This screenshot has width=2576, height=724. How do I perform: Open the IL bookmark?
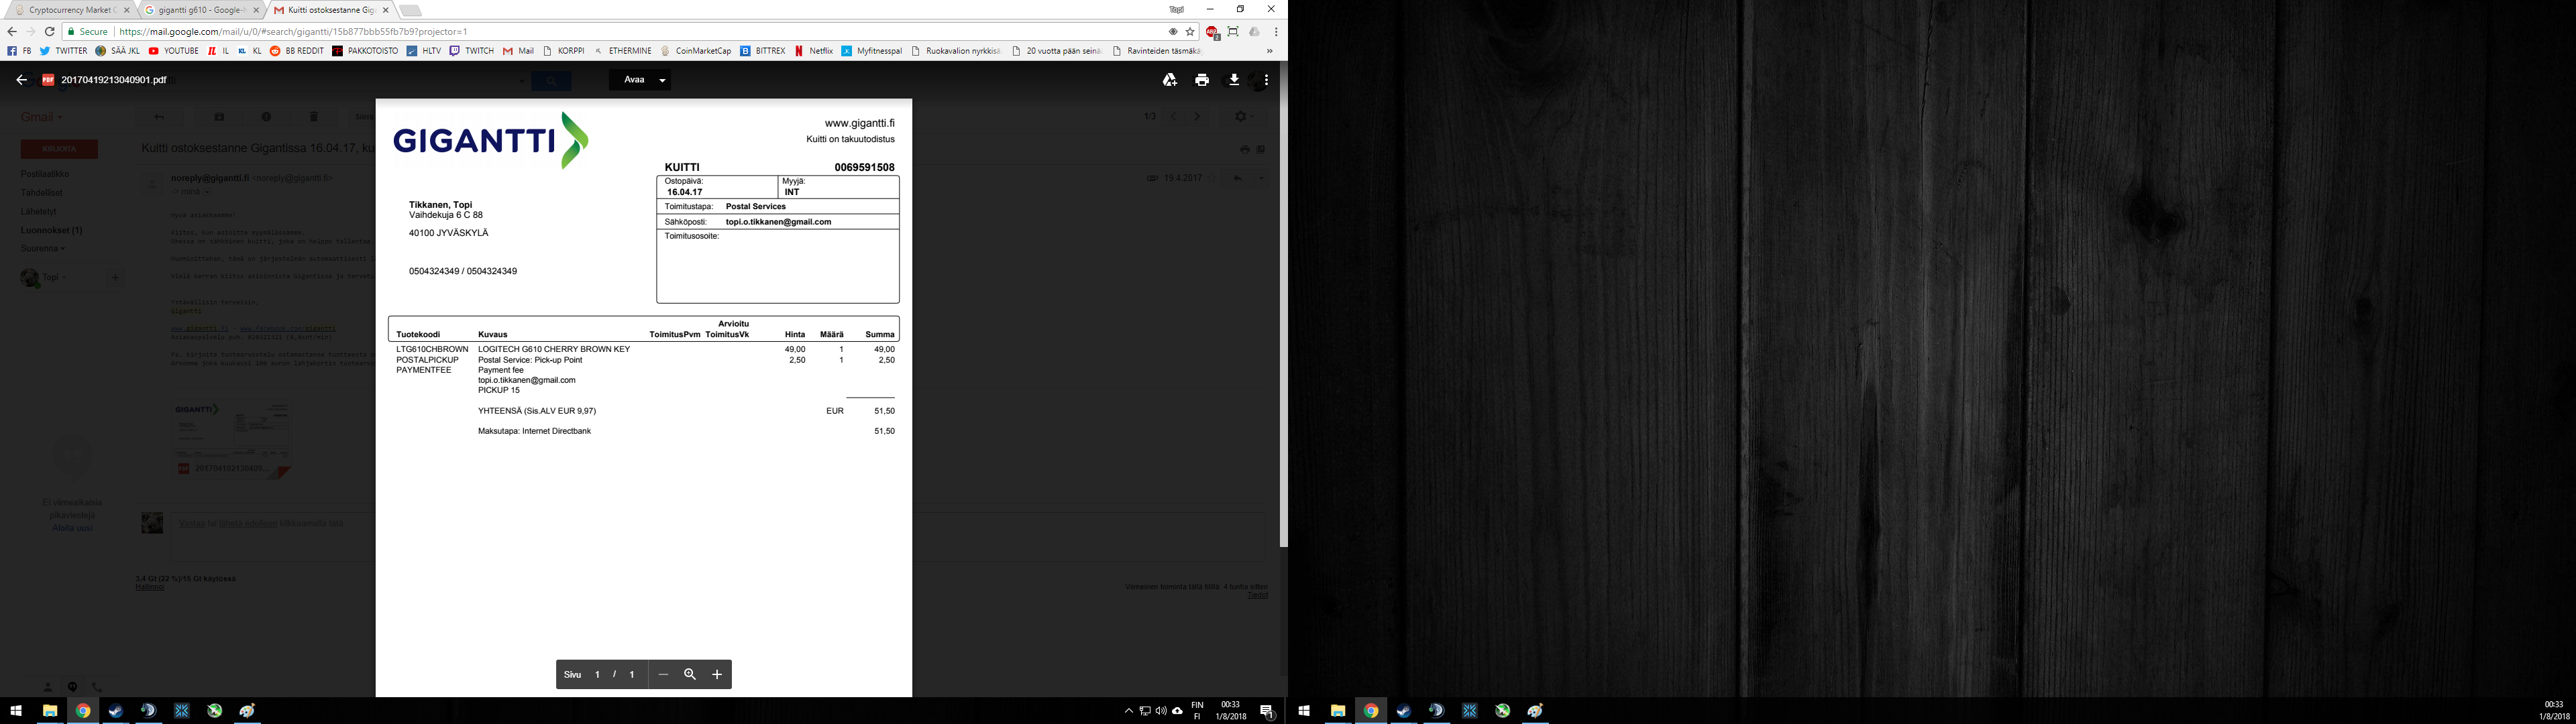(218, 51)
